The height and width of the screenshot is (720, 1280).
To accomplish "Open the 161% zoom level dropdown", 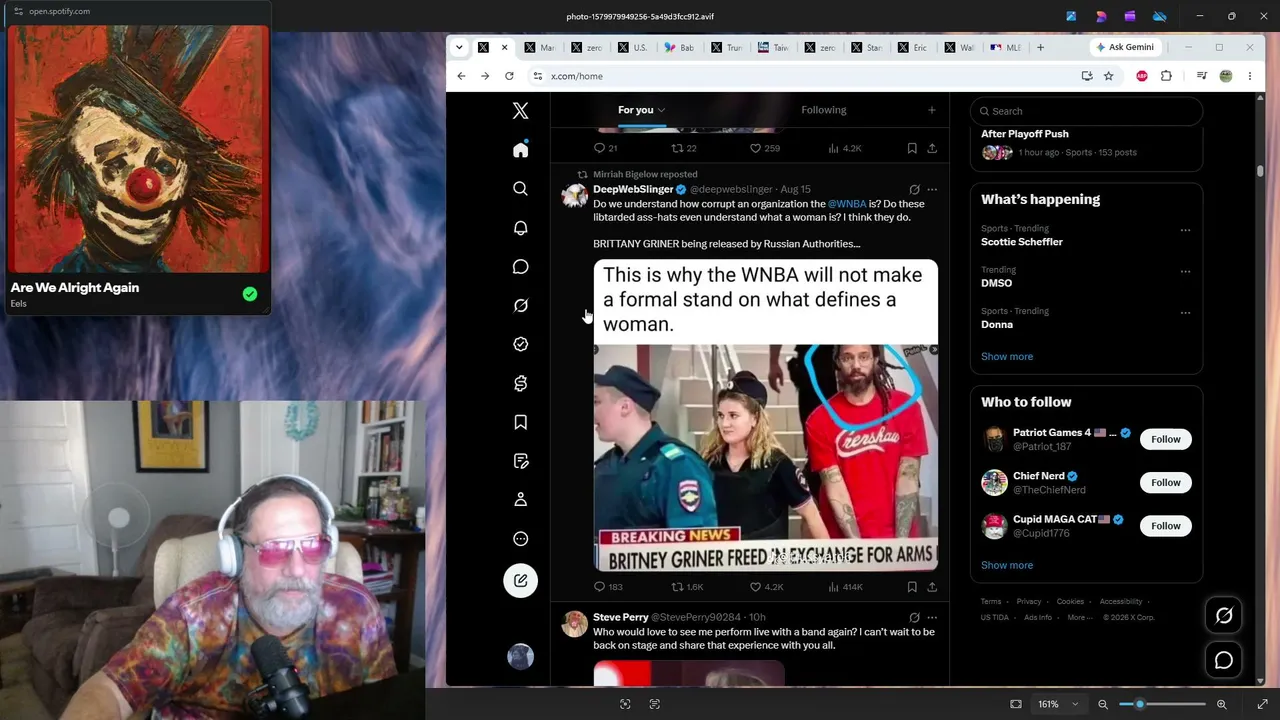I will (x=1058, y=704).
